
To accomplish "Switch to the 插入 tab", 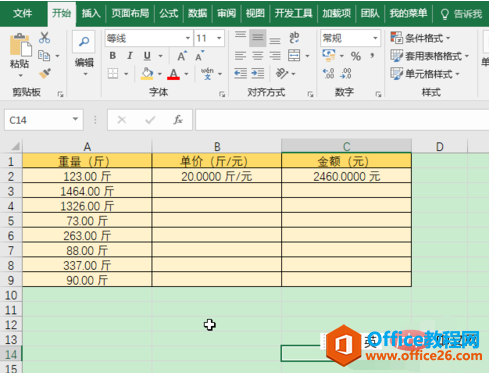I will 91,13.
